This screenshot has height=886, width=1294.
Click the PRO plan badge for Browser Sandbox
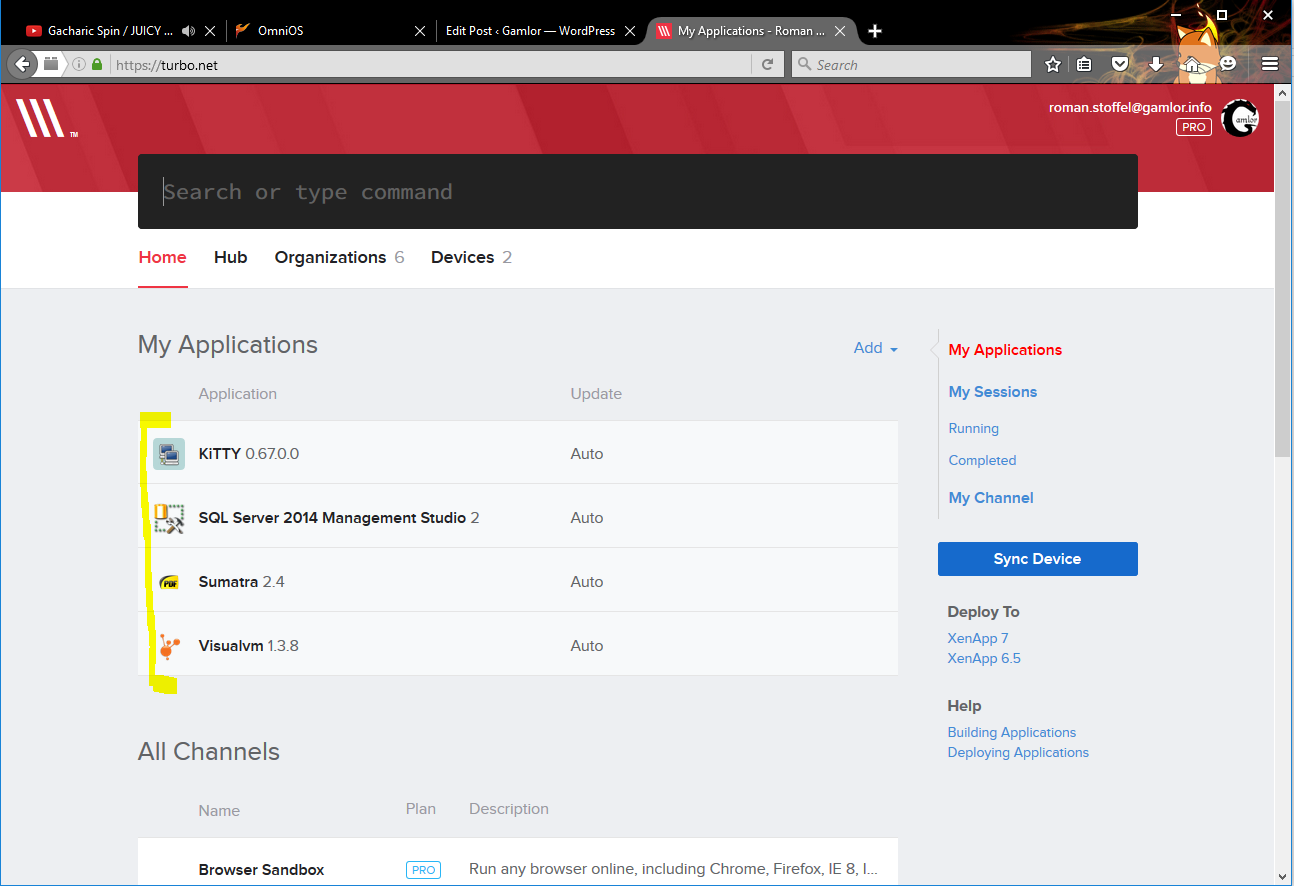(x=424, y=870)
